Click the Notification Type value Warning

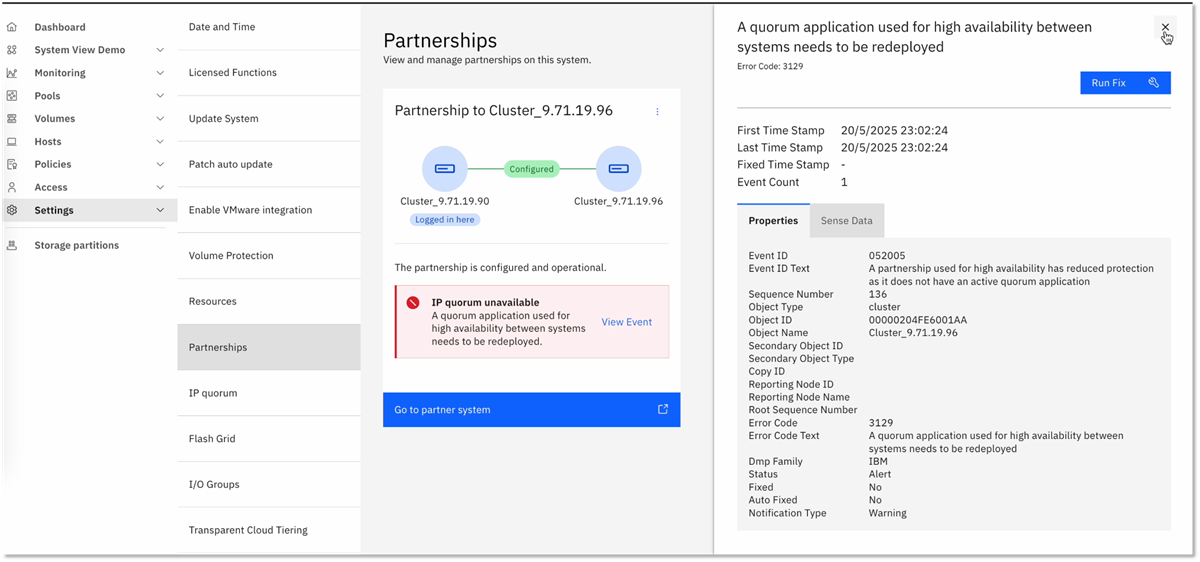pyautogui.click(x=888, y=513)
